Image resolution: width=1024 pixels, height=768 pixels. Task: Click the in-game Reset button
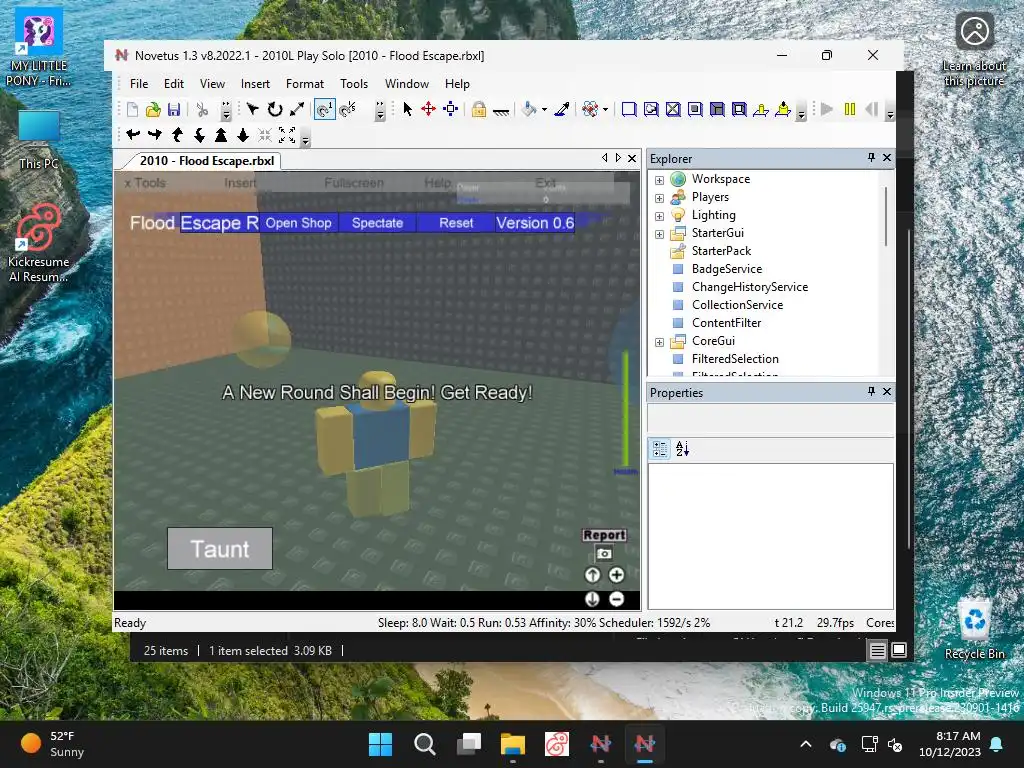click(456, 223)
